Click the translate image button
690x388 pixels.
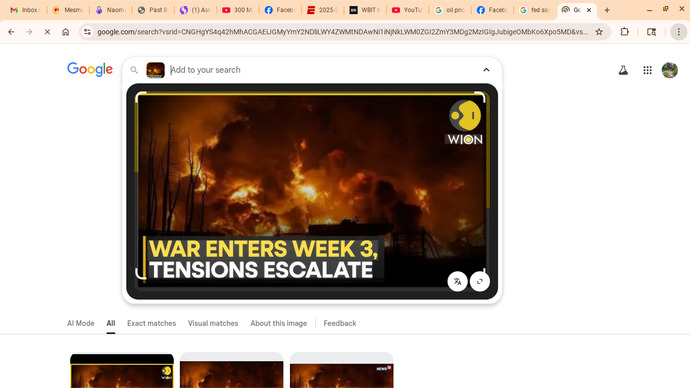tap(458, 282)
